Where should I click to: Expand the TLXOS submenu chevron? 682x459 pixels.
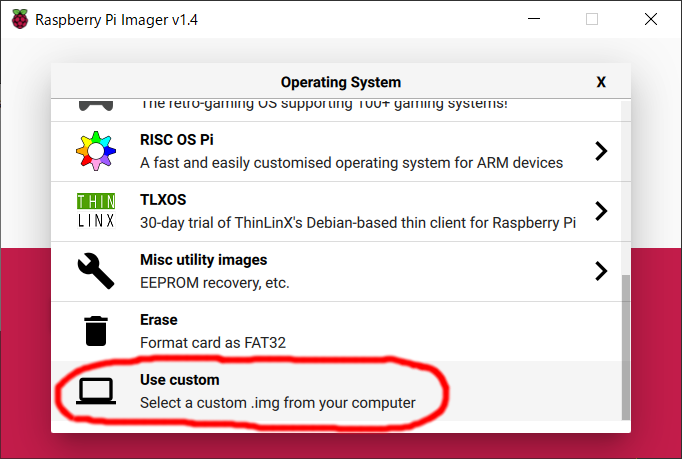[601, 211]
